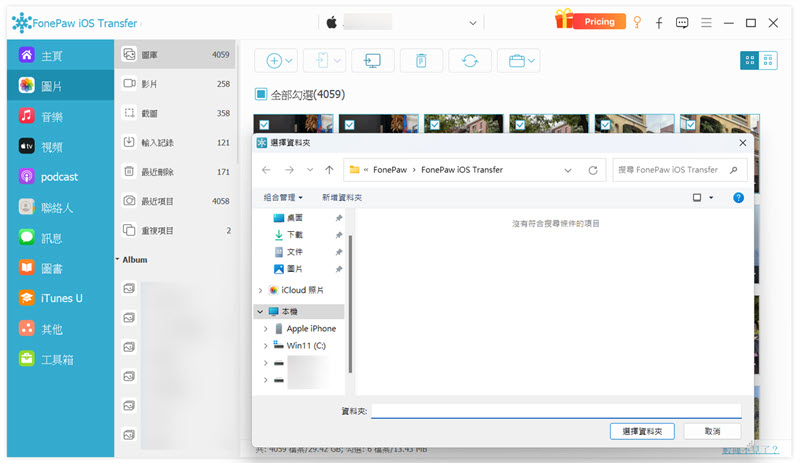The width and height of the screenshot is (800, 463).
Task: Click the export to PC icon
Action: [x=372, y=61]
